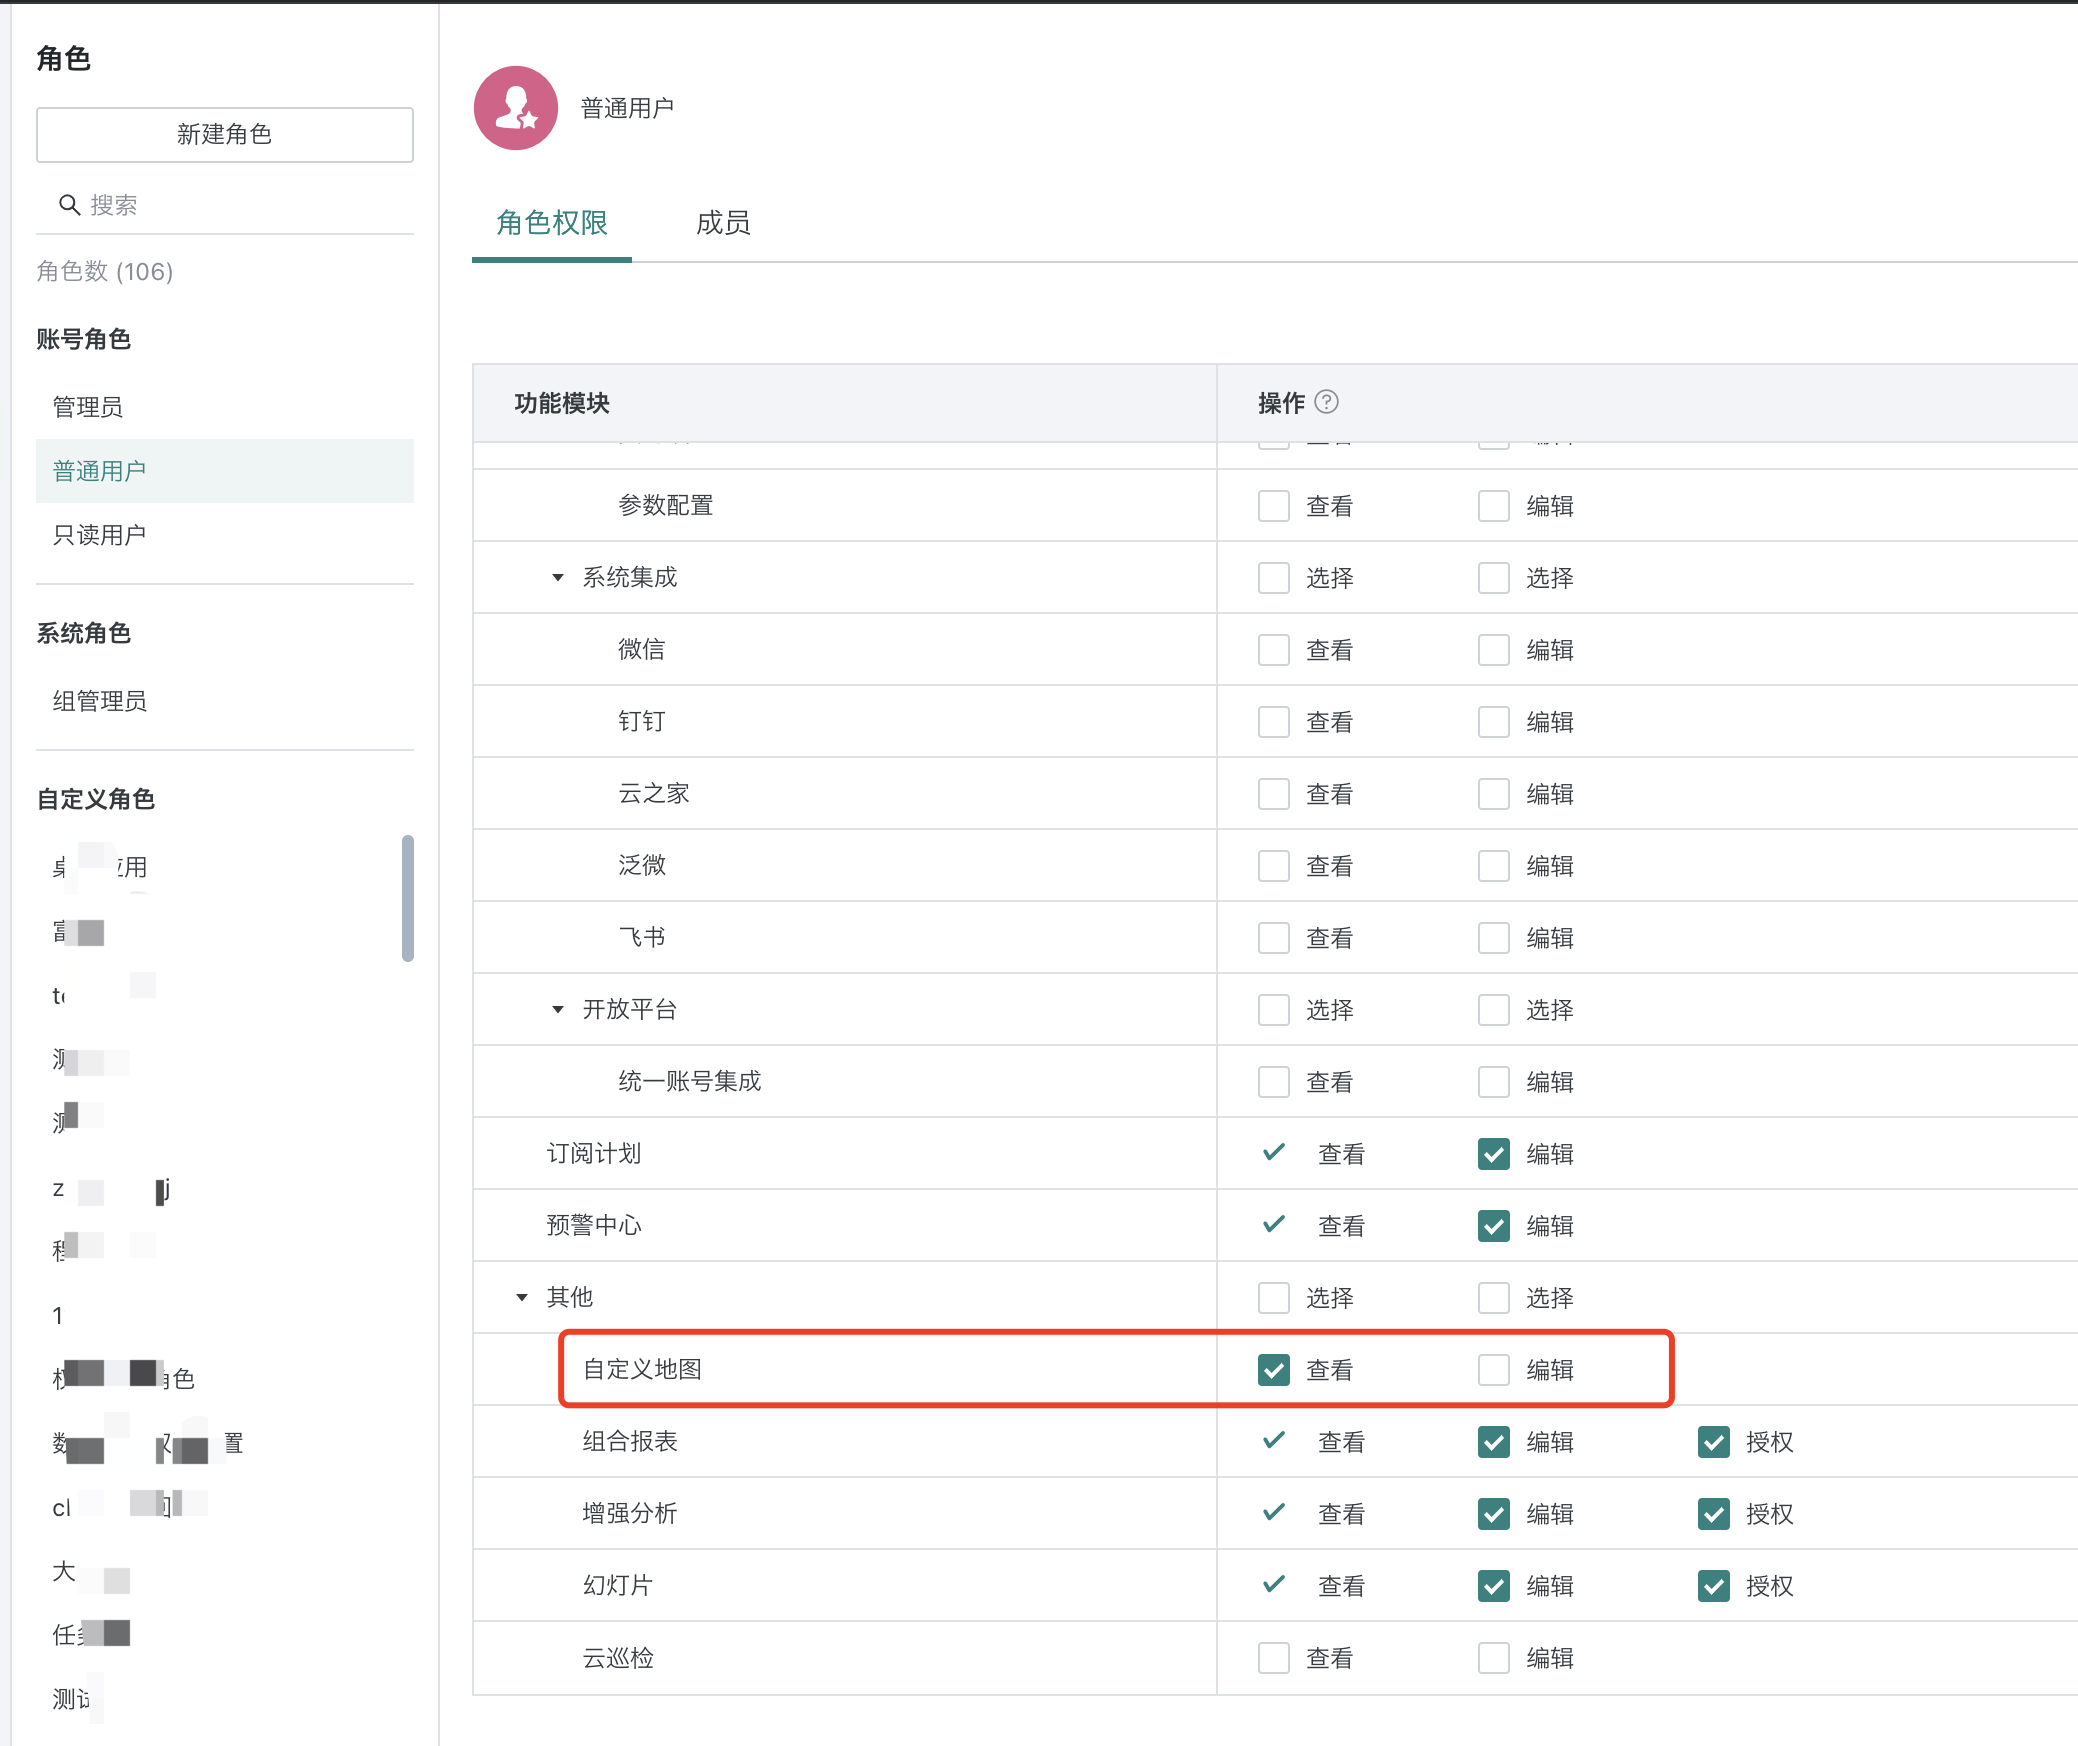Click the search magnifier icon
2078x1746 pixels.
tap(69, 205)
